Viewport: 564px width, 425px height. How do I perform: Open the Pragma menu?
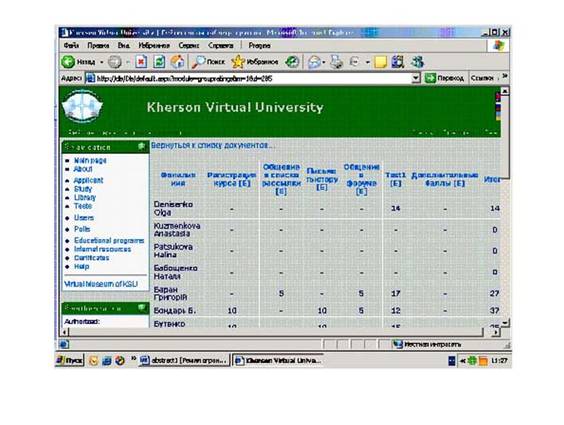pos(259,46)
